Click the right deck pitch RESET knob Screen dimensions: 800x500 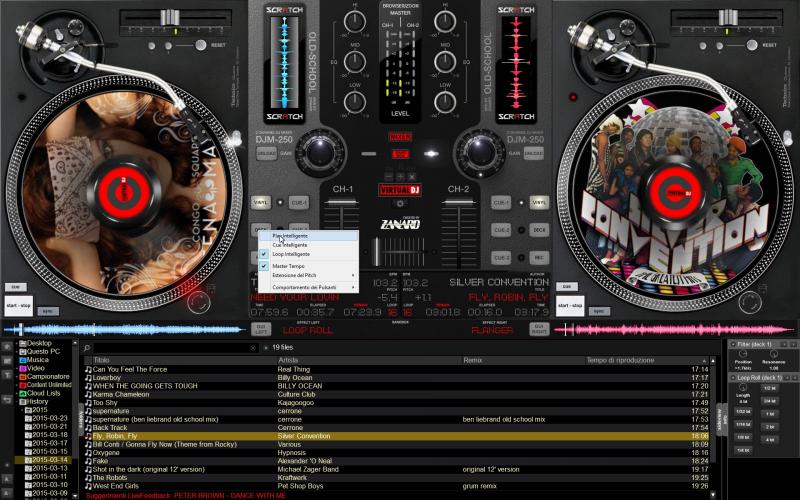[x=752, y=45]
